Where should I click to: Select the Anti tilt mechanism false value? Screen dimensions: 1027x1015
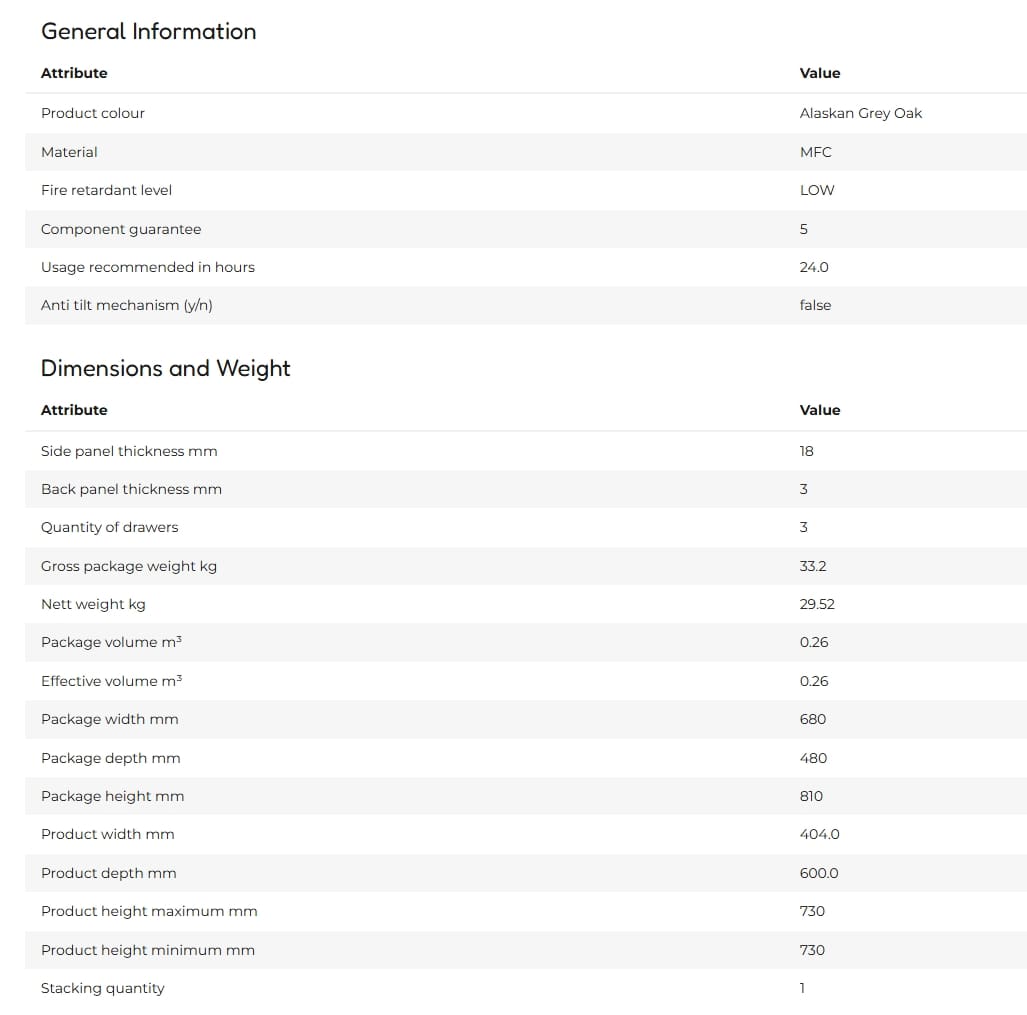coord(815,305)
